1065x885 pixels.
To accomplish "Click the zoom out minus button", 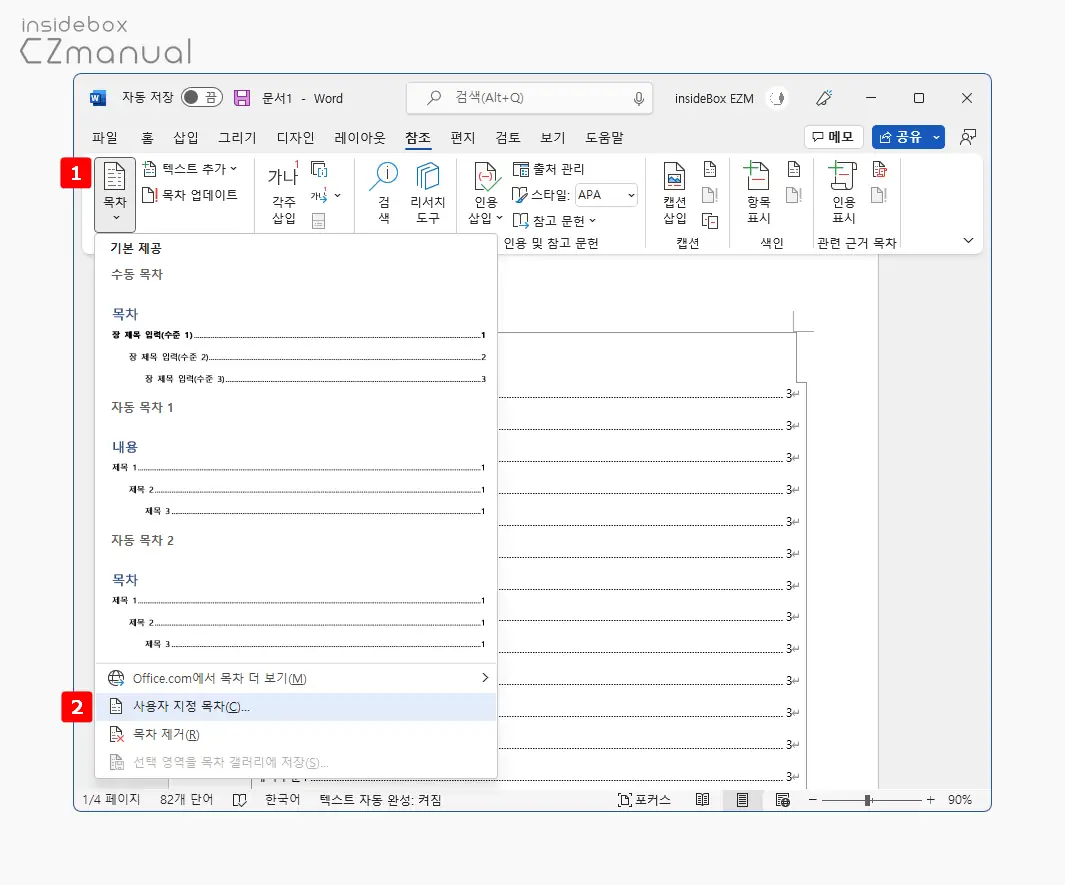I will [x=812, y=800].
